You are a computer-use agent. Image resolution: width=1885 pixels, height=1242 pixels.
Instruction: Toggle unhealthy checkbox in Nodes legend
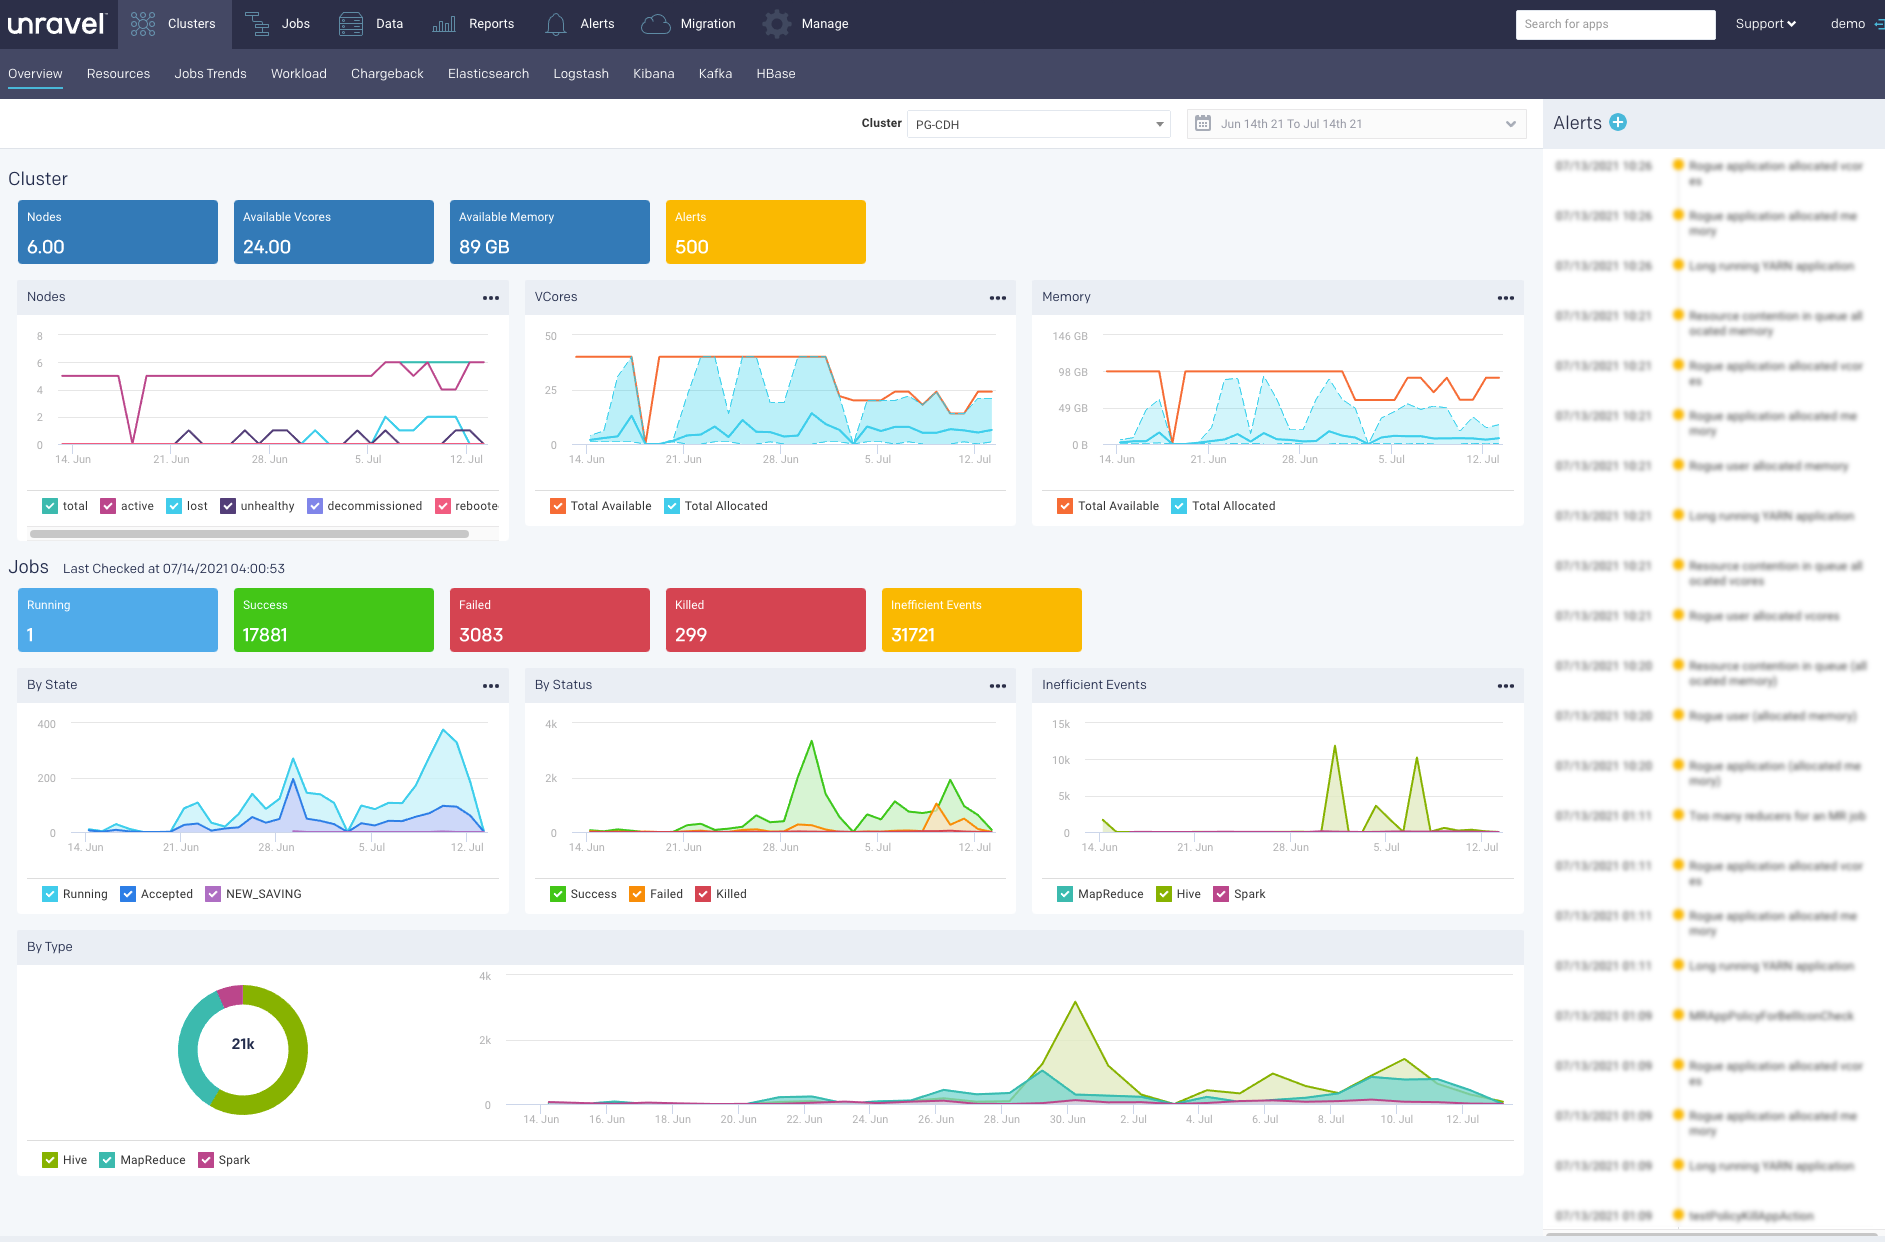coord(228,506)
